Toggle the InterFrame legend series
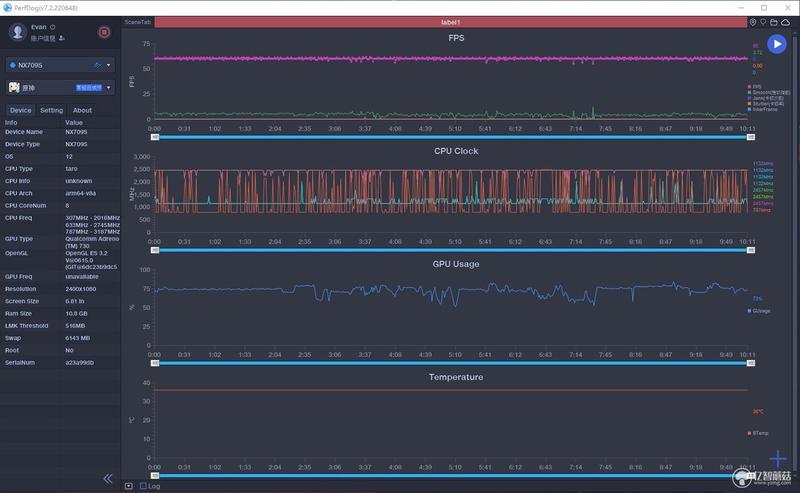Screen dimensions: 800x493 click(x=763, y=109)
